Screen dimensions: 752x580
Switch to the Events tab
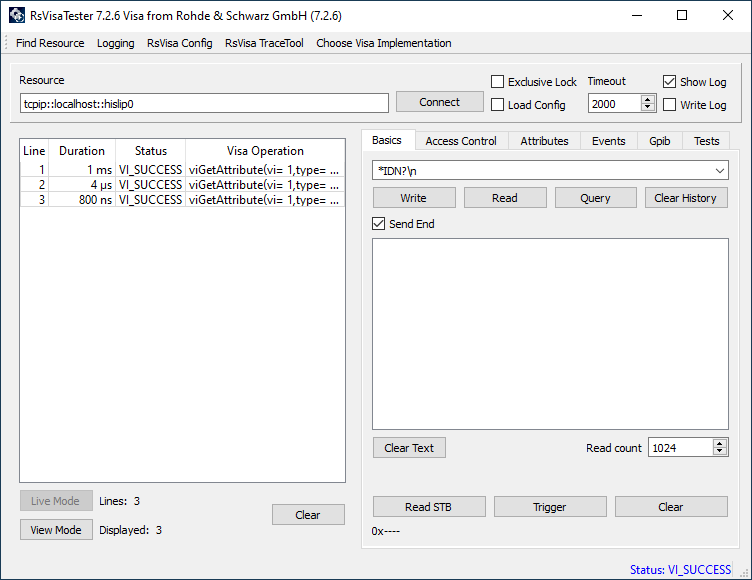[609, 141]
